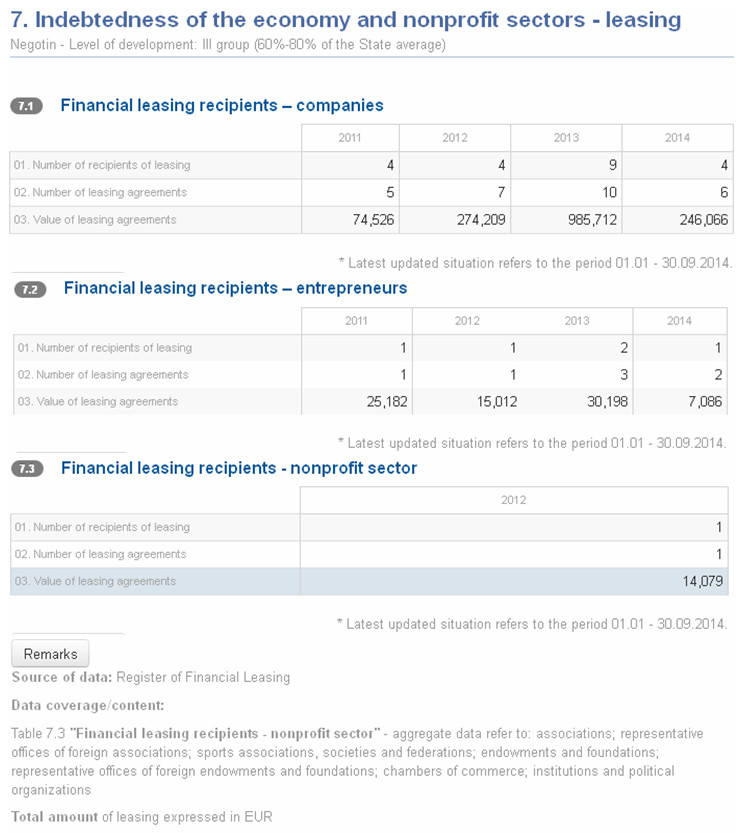Click the Remarks button
The width and height of the screenshot is (750, 833).
click(50, 653)
